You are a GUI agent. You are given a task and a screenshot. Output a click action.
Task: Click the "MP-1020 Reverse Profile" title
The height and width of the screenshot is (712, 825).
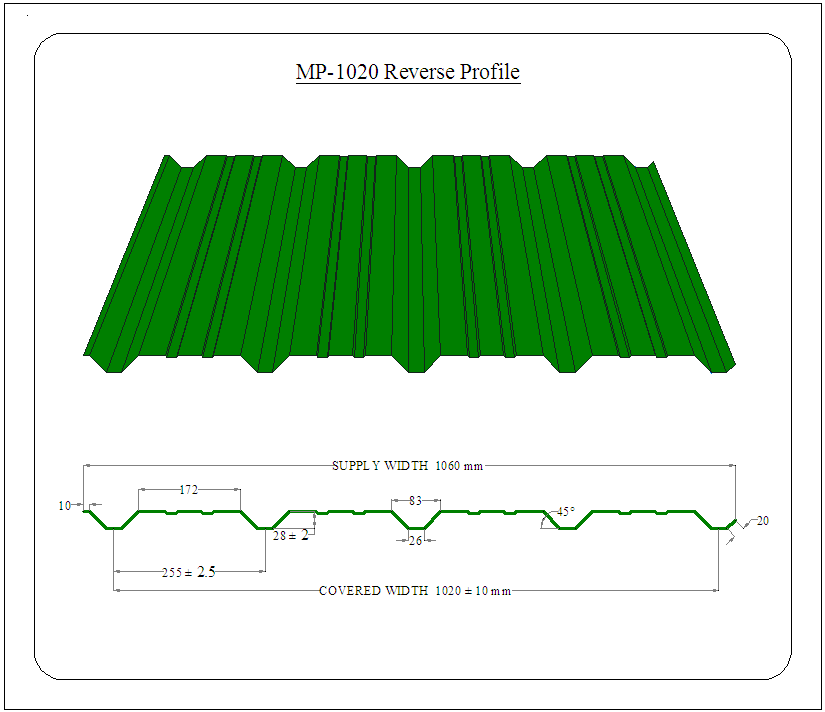[x=408, y=72]
